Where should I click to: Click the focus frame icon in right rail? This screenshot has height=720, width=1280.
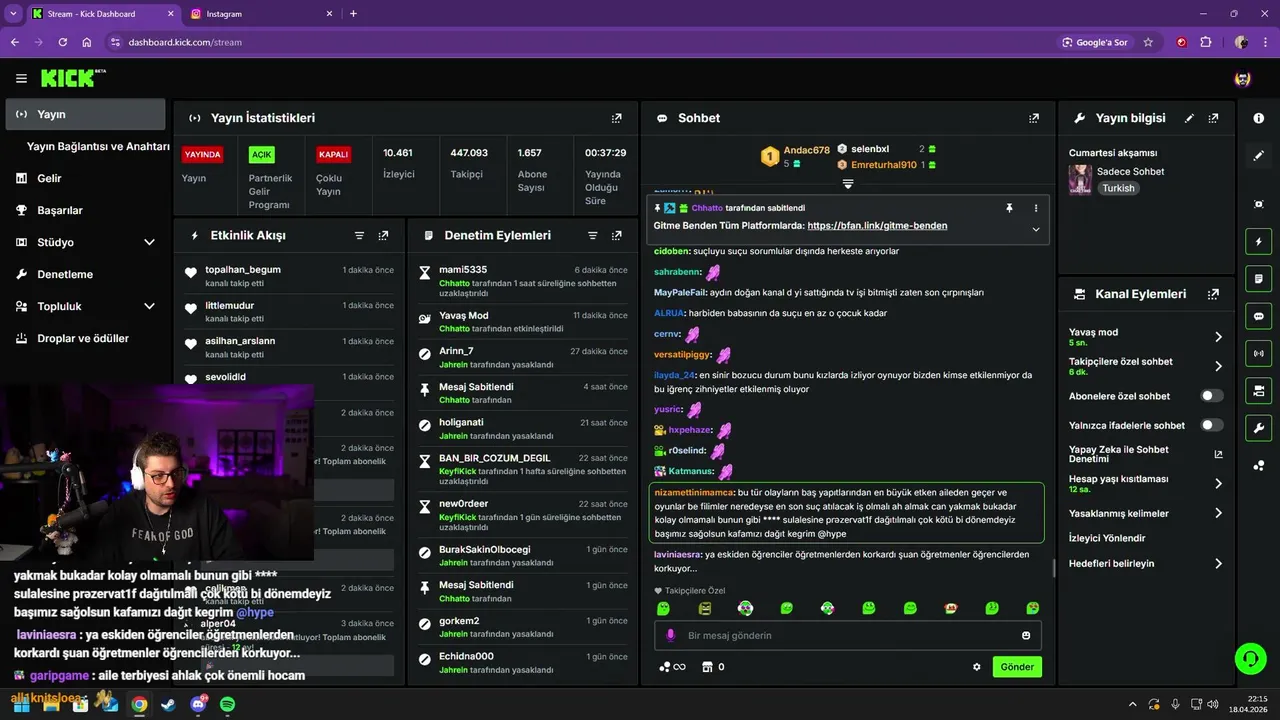click(1258, 204)
